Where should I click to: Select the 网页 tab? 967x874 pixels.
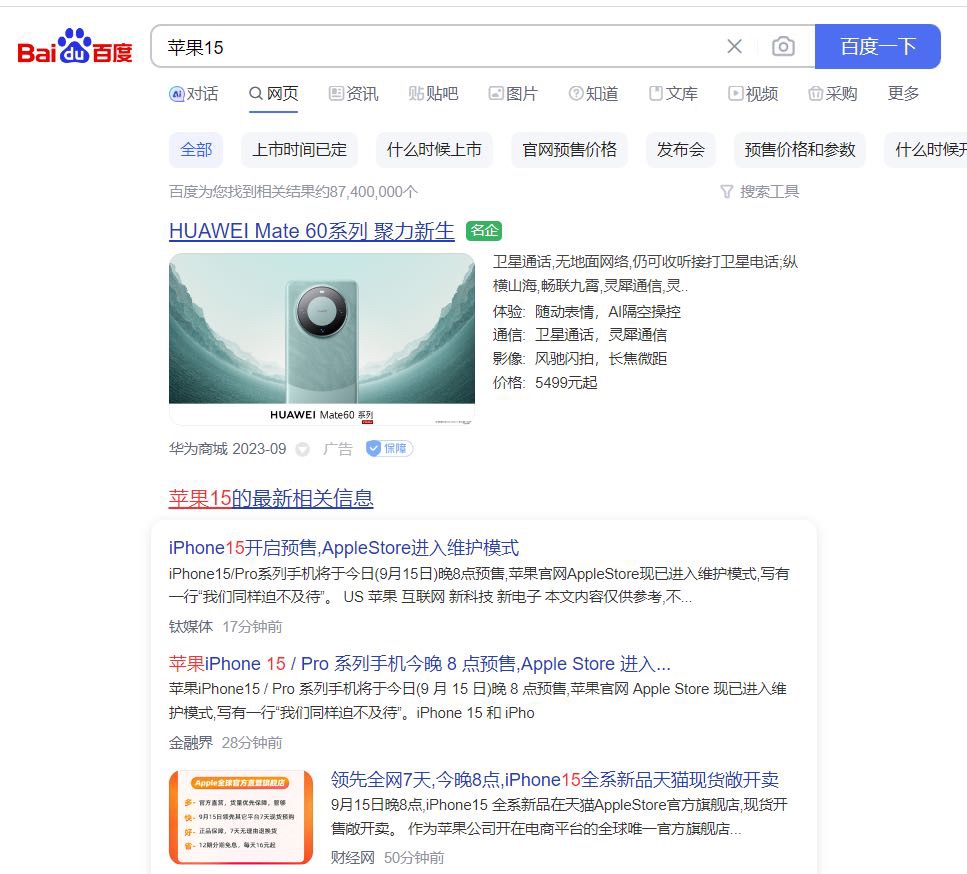click(x=274, y=94)
